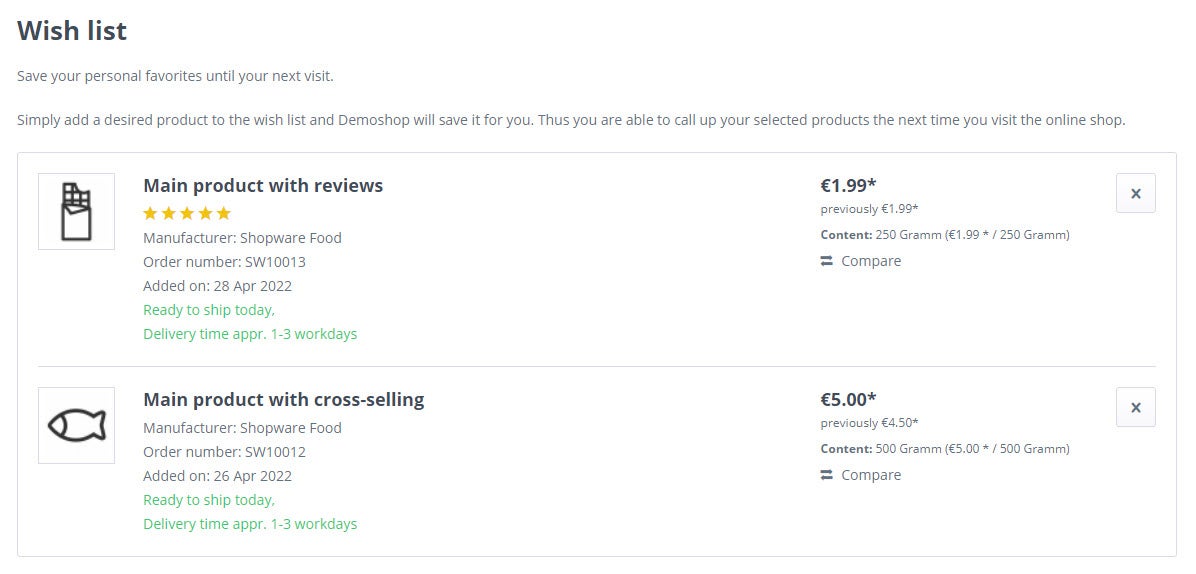1196x574 pixels.
Task: Click the 'Added on: 28 Apr 2022' text
Action: pos(217,286)
